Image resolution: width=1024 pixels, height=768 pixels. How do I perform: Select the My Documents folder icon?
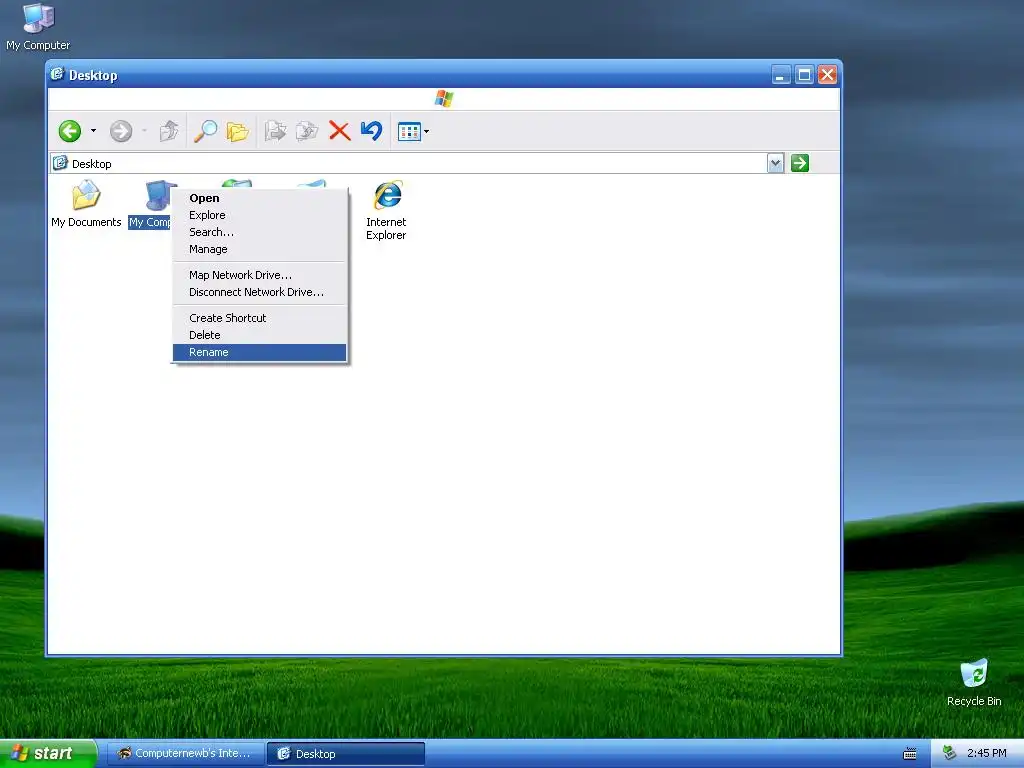[86, 204]
